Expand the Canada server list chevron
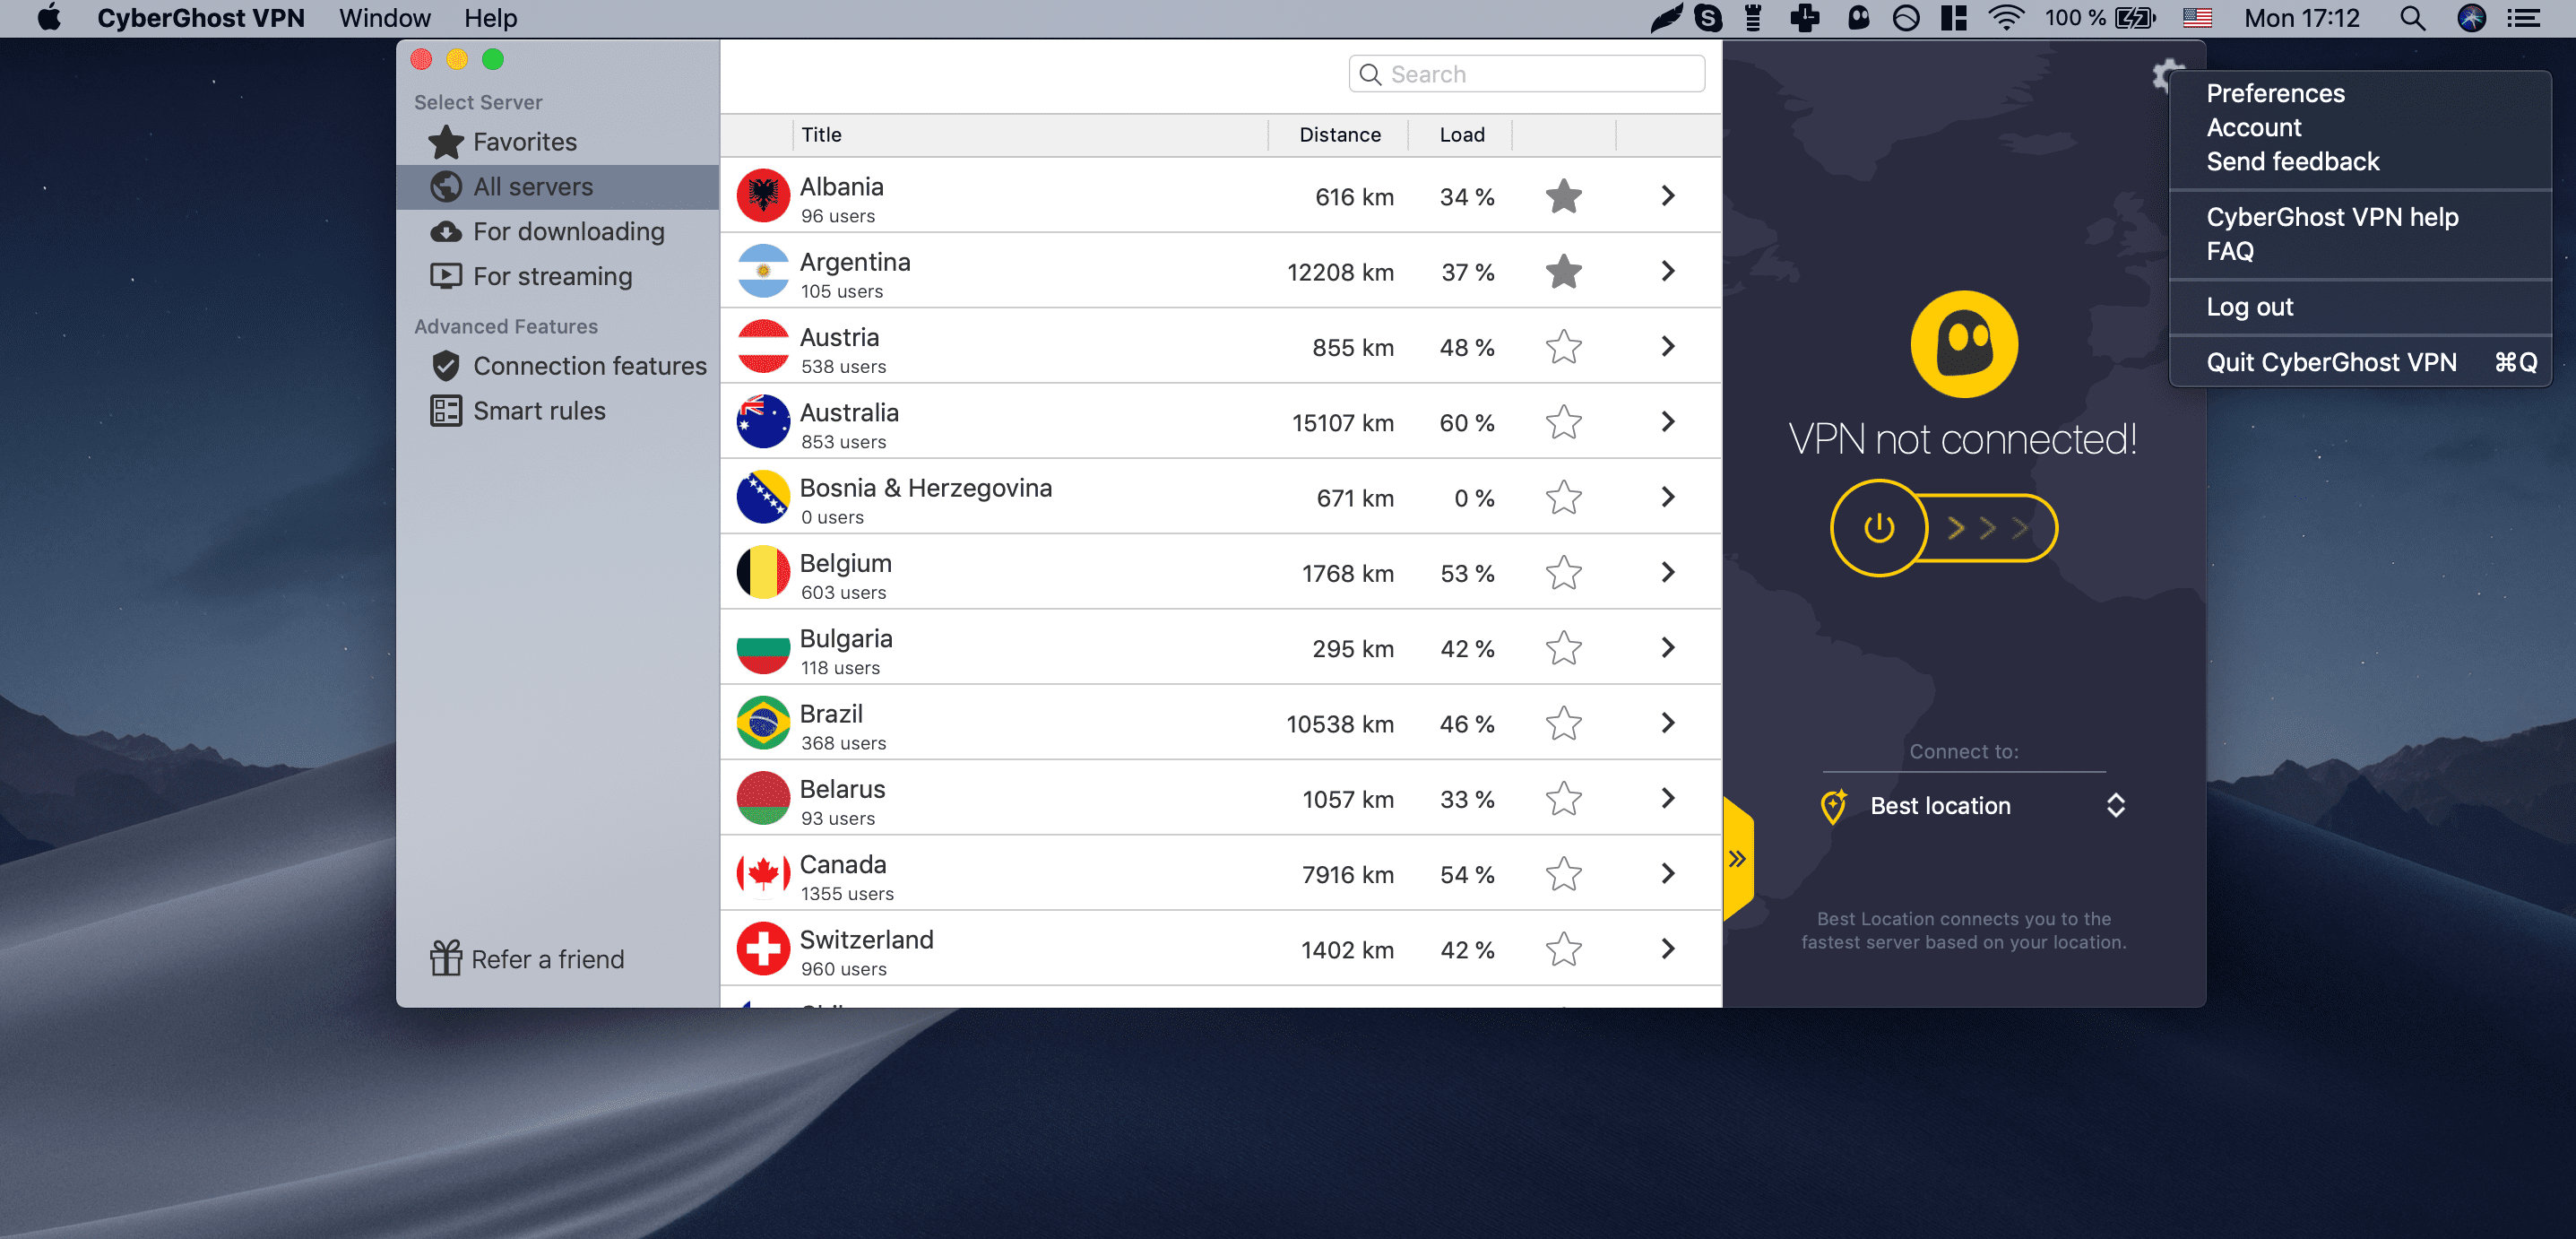This screenshot has height=1239, width=2576. (x=1667, y=874)
